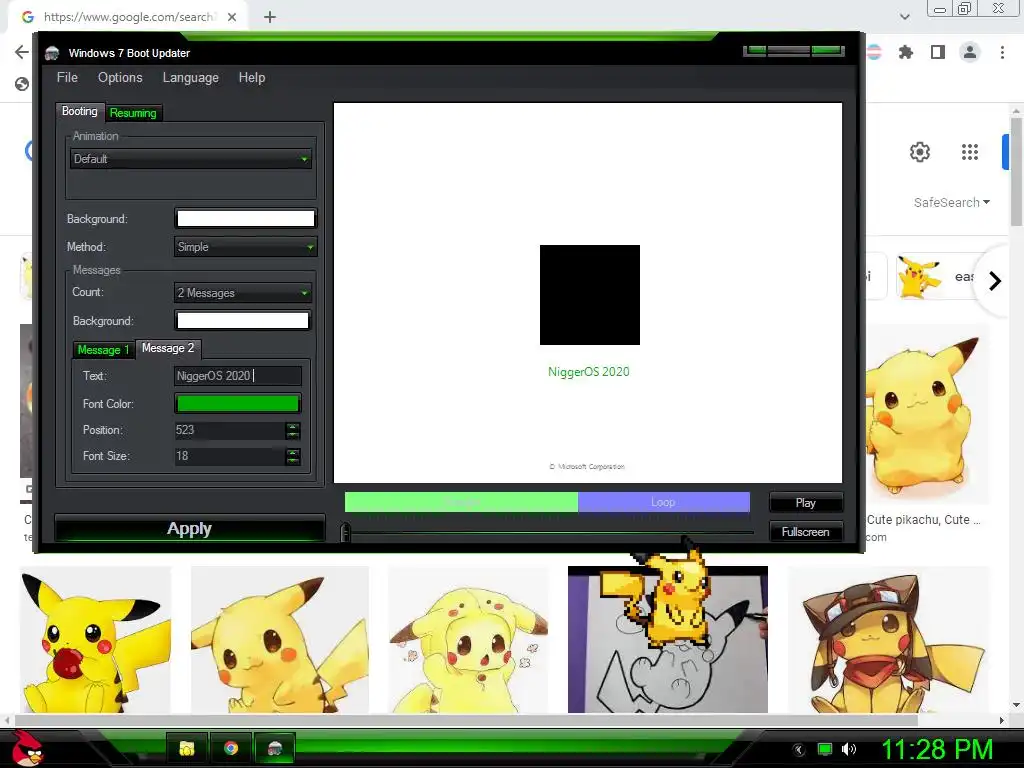
Task: Click the Position value field showing 523
Action: pyautogui.click(x=229, y=430)
